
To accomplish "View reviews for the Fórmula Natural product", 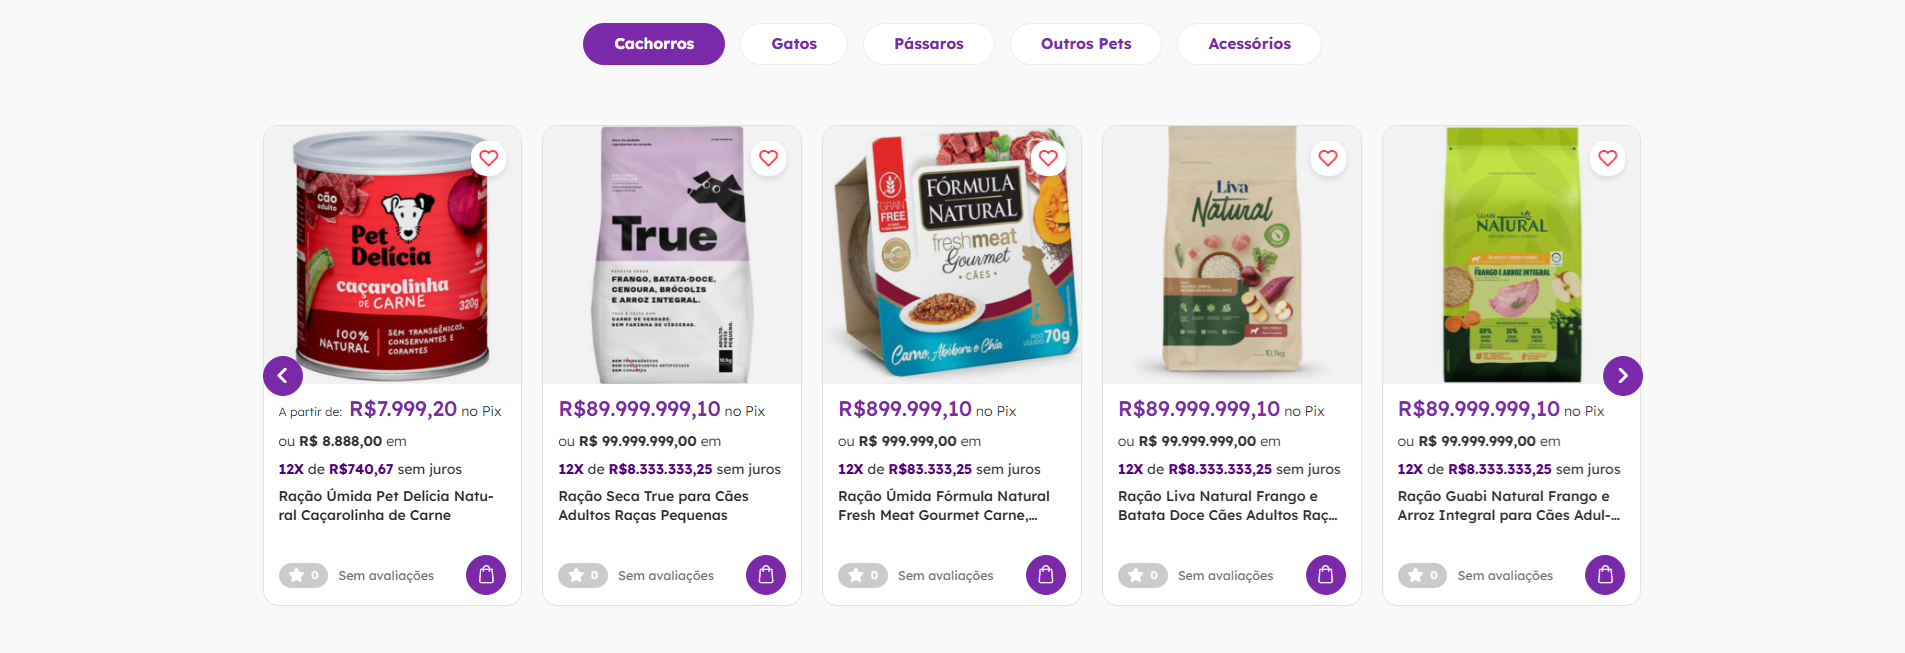I will (x=944, y=575).
